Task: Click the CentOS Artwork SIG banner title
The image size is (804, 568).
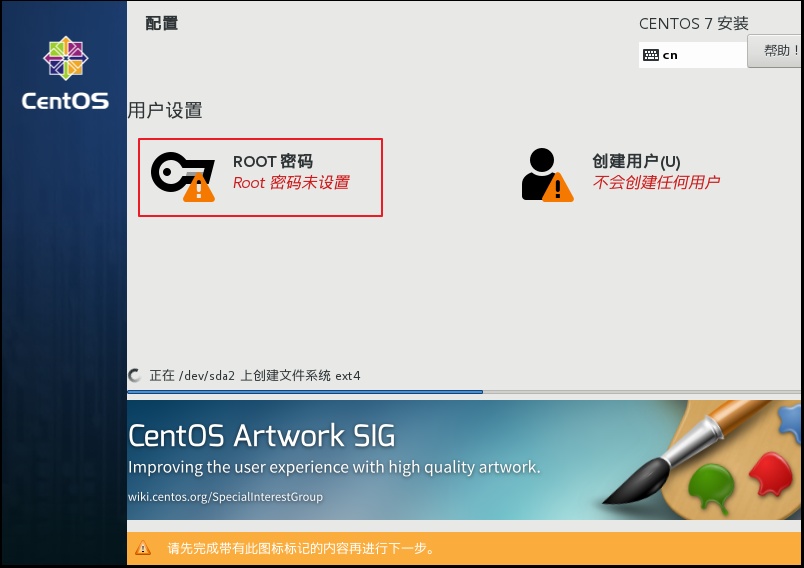Action: coord(262,436)
